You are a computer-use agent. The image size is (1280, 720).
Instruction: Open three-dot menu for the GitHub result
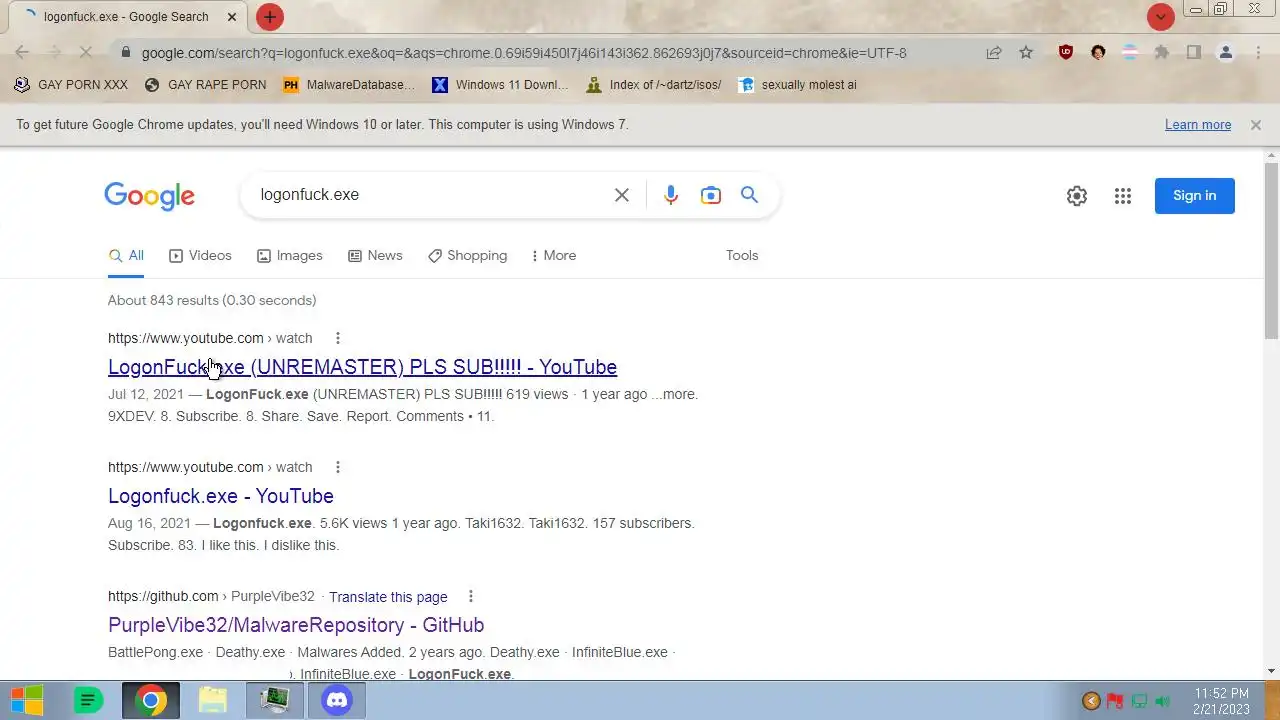click(471, 596)
